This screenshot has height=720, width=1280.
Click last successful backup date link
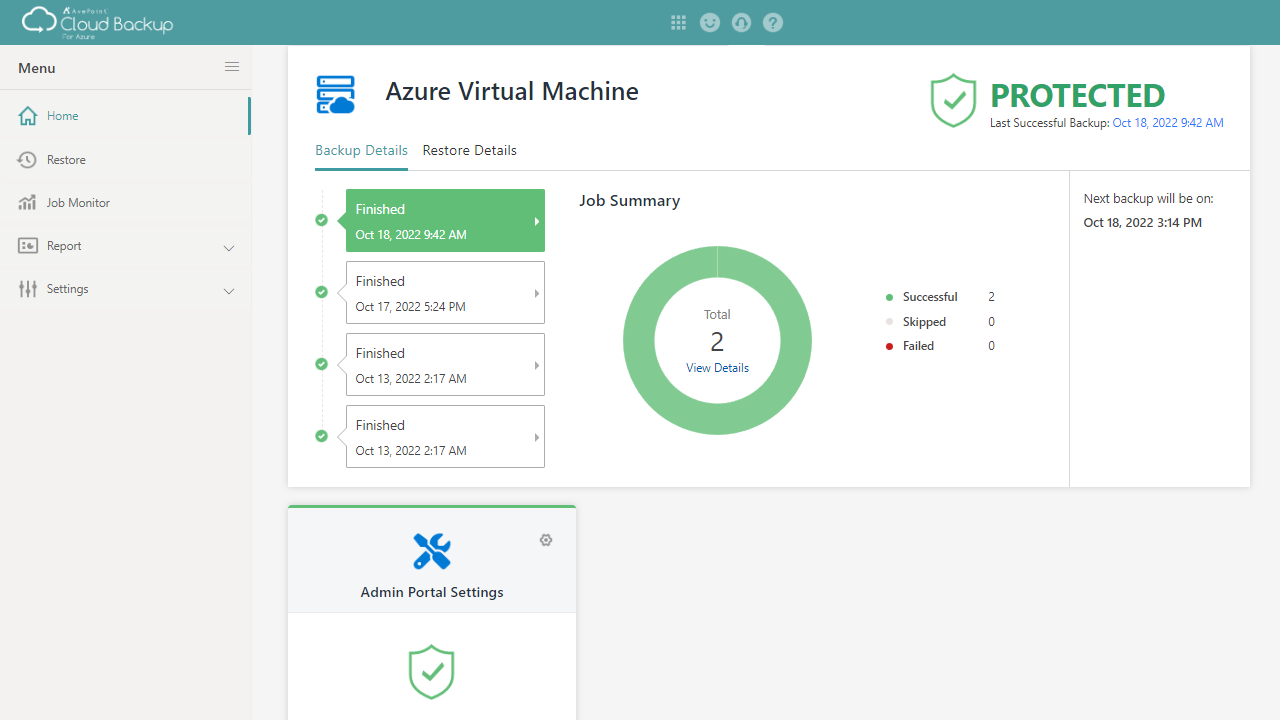coord(1168,123)
